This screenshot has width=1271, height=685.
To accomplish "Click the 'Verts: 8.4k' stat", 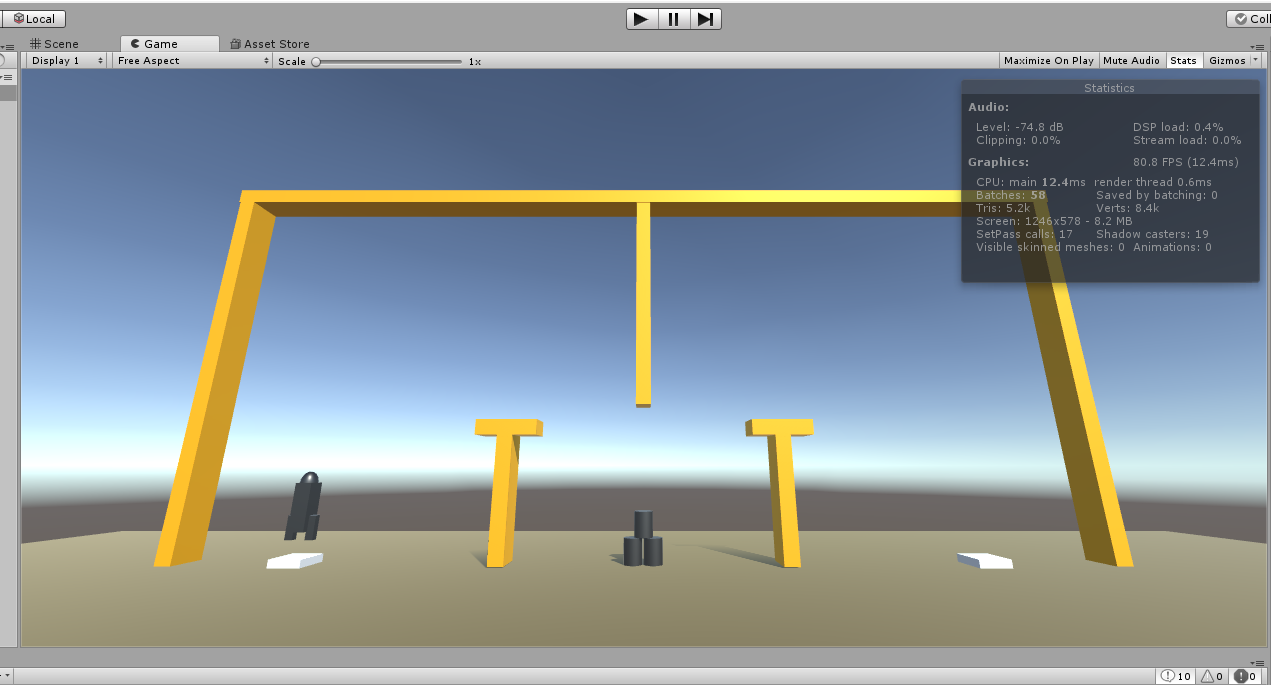I will pos(1127,208).
